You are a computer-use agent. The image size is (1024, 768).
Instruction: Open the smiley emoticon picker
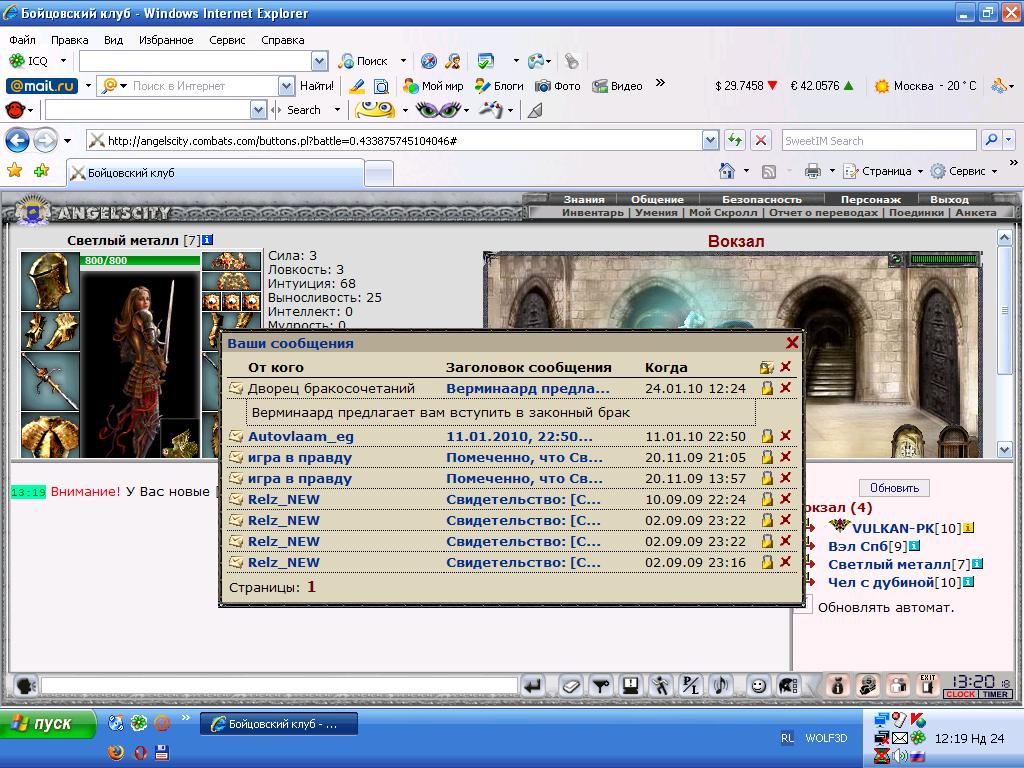[x=758, y=686]
